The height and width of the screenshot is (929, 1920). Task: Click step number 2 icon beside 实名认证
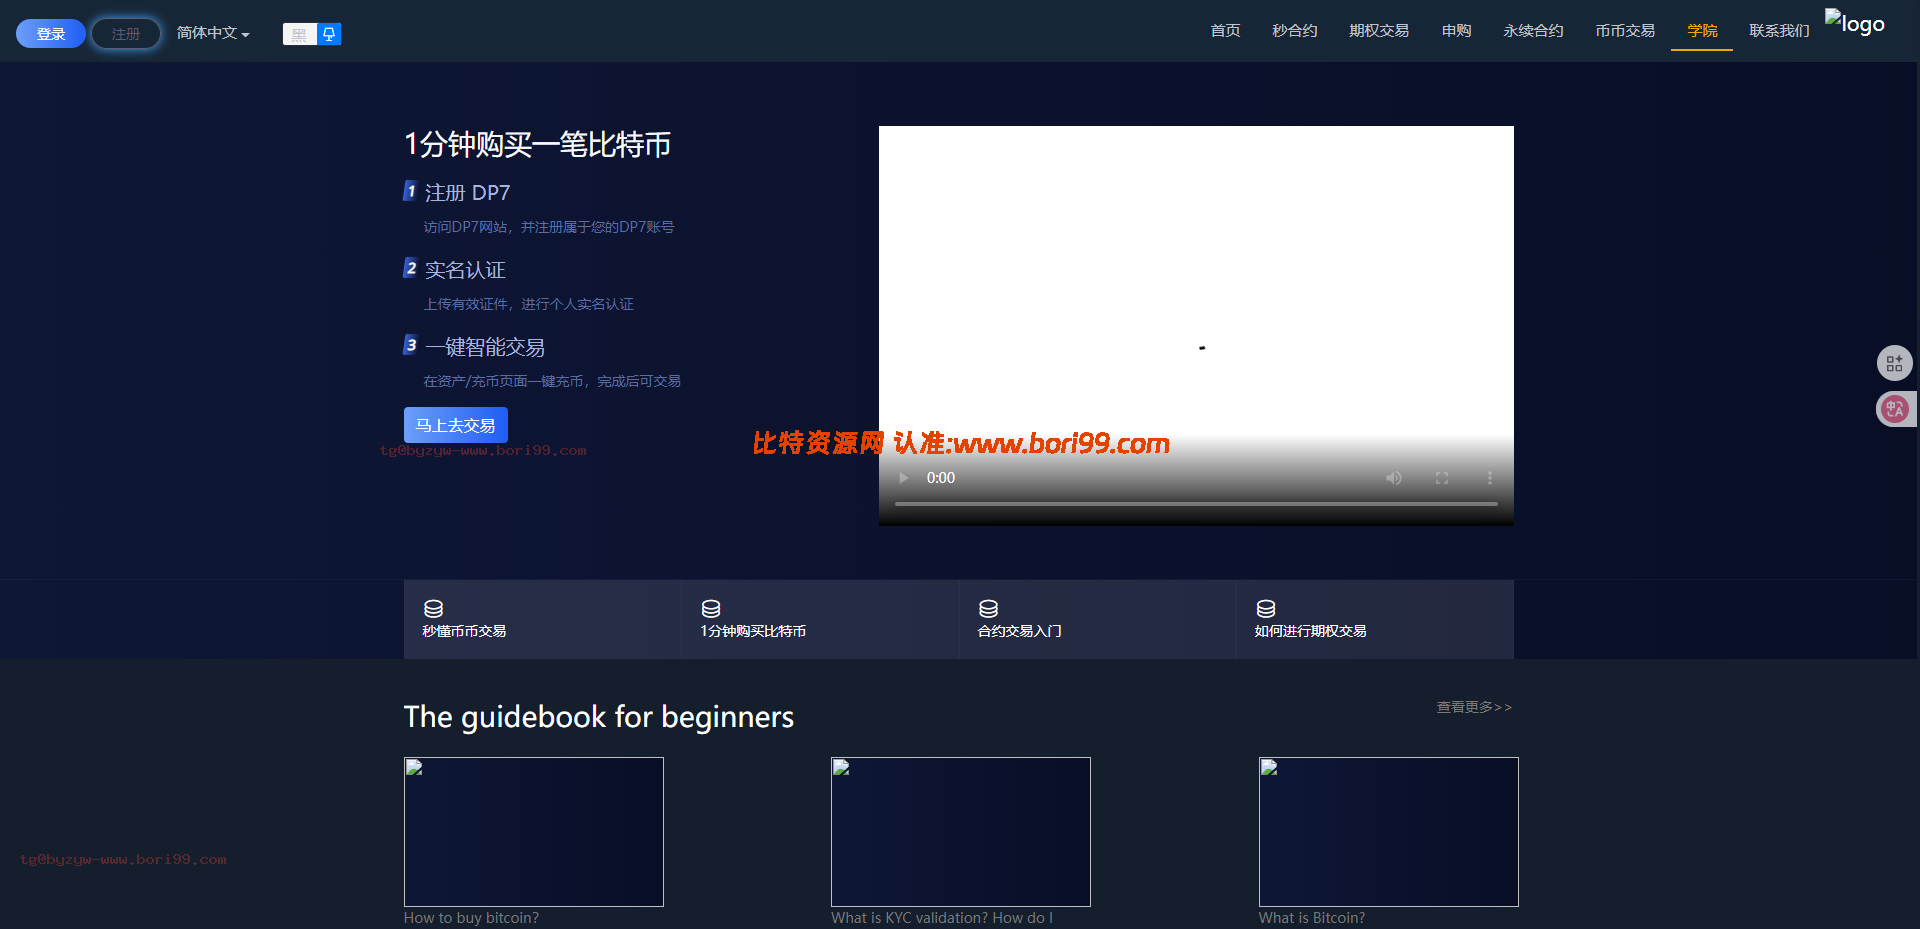click(410, 268)
